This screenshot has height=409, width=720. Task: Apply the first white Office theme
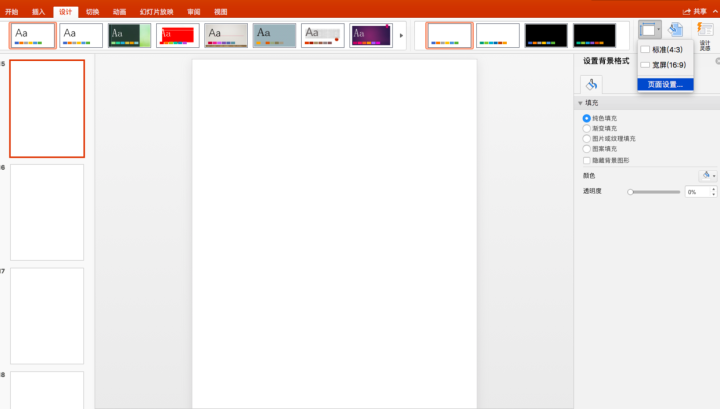(x=33, y=35)
